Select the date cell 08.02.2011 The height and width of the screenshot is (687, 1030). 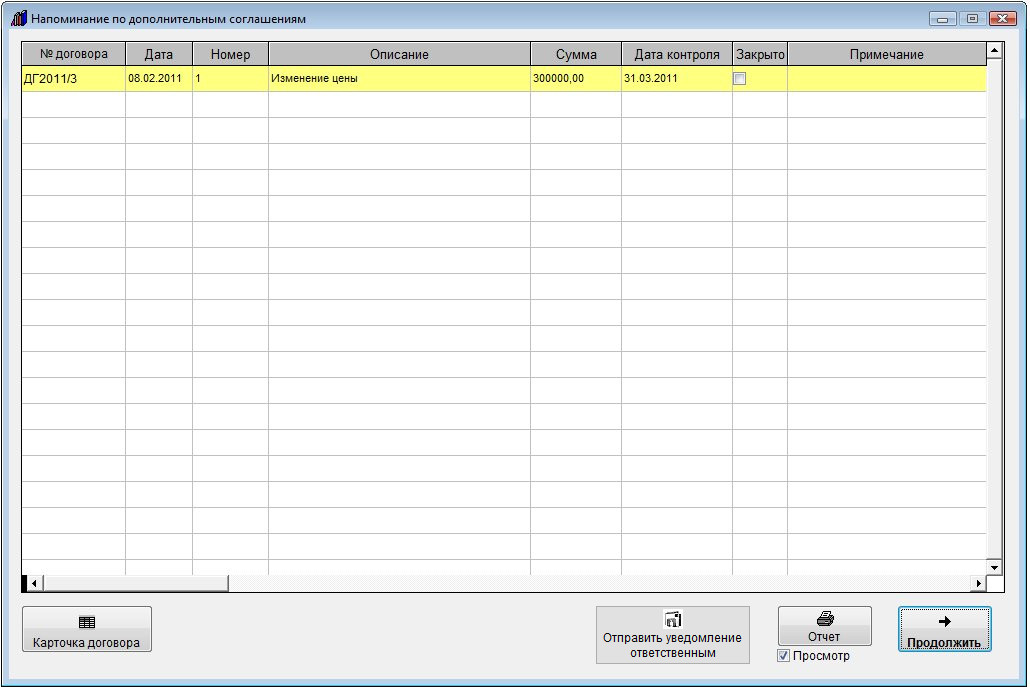[x=159, y=79]
